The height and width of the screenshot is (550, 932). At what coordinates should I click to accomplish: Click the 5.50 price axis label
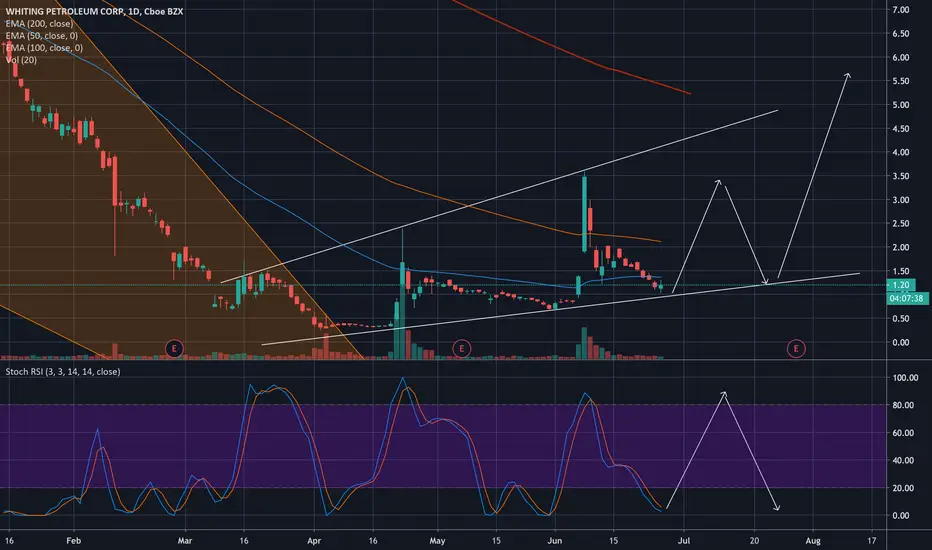click(x=900, y=81)
